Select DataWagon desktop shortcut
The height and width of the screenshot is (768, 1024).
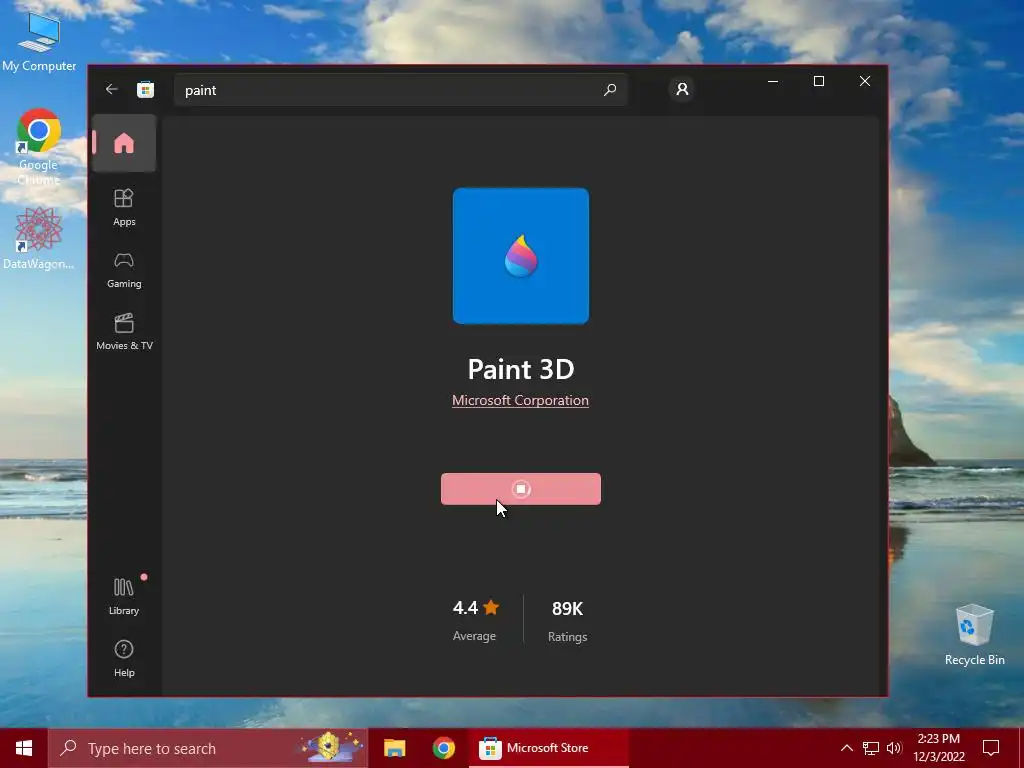39,238
